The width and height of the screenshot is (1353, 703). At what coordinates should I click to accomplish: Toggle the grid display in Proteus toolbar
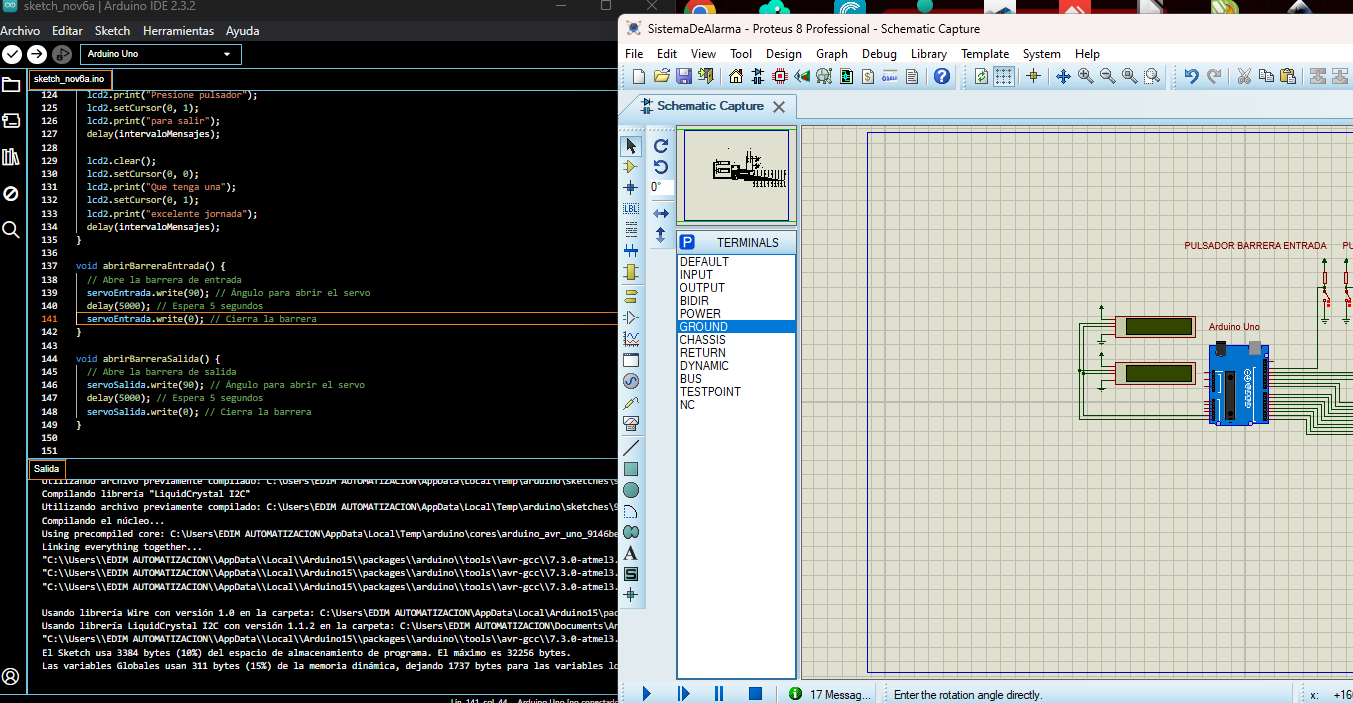point(1004,76)
